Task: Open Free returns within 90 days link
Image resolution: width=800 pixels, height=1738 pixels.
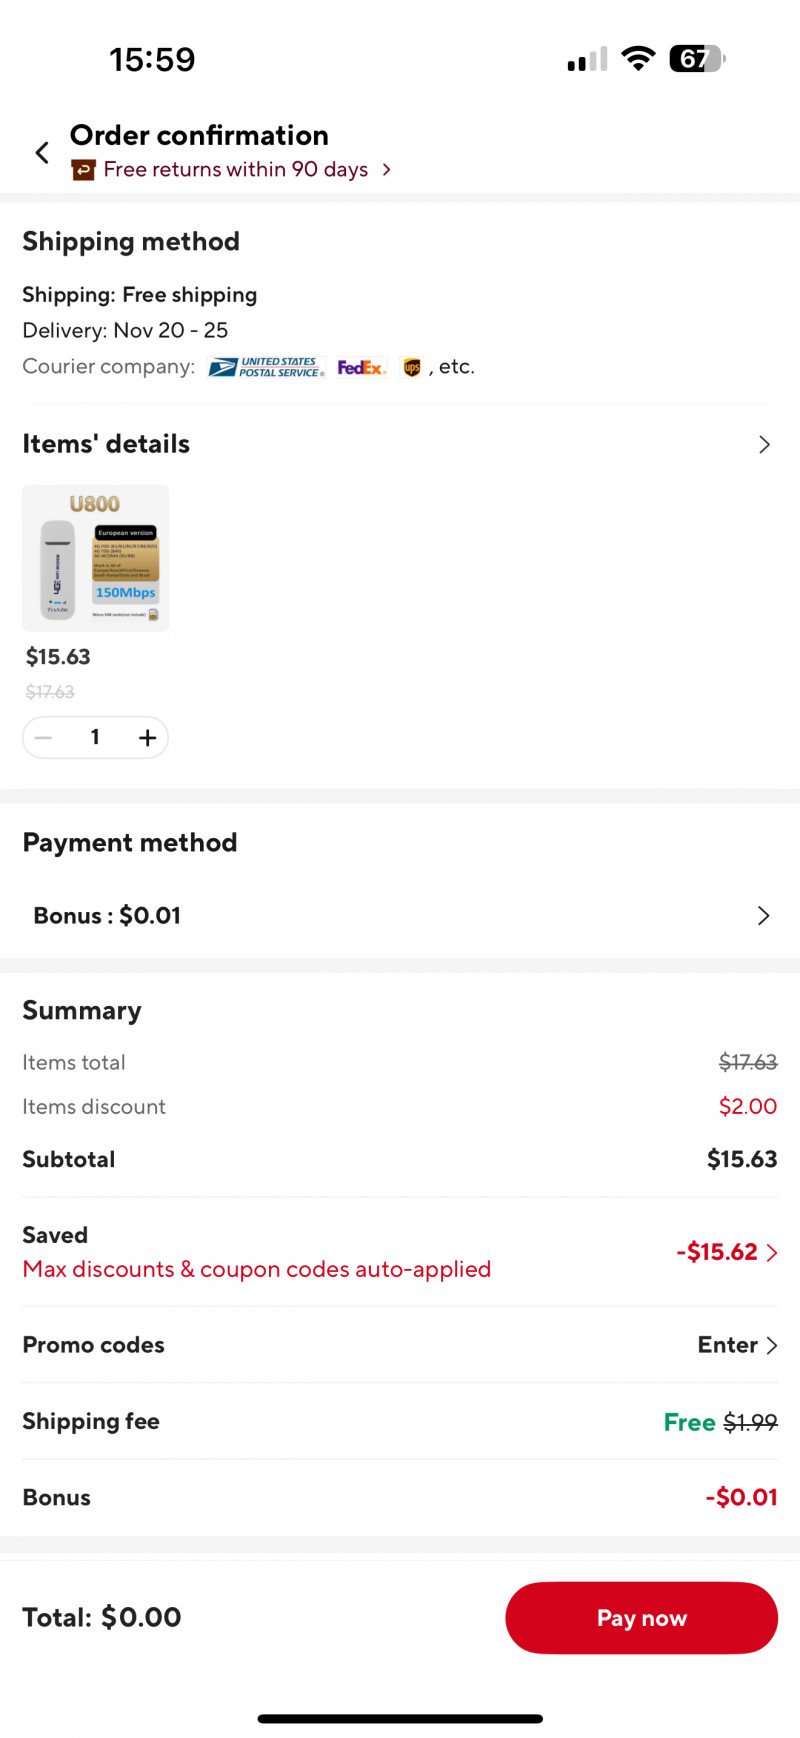Action: (236, 170)
